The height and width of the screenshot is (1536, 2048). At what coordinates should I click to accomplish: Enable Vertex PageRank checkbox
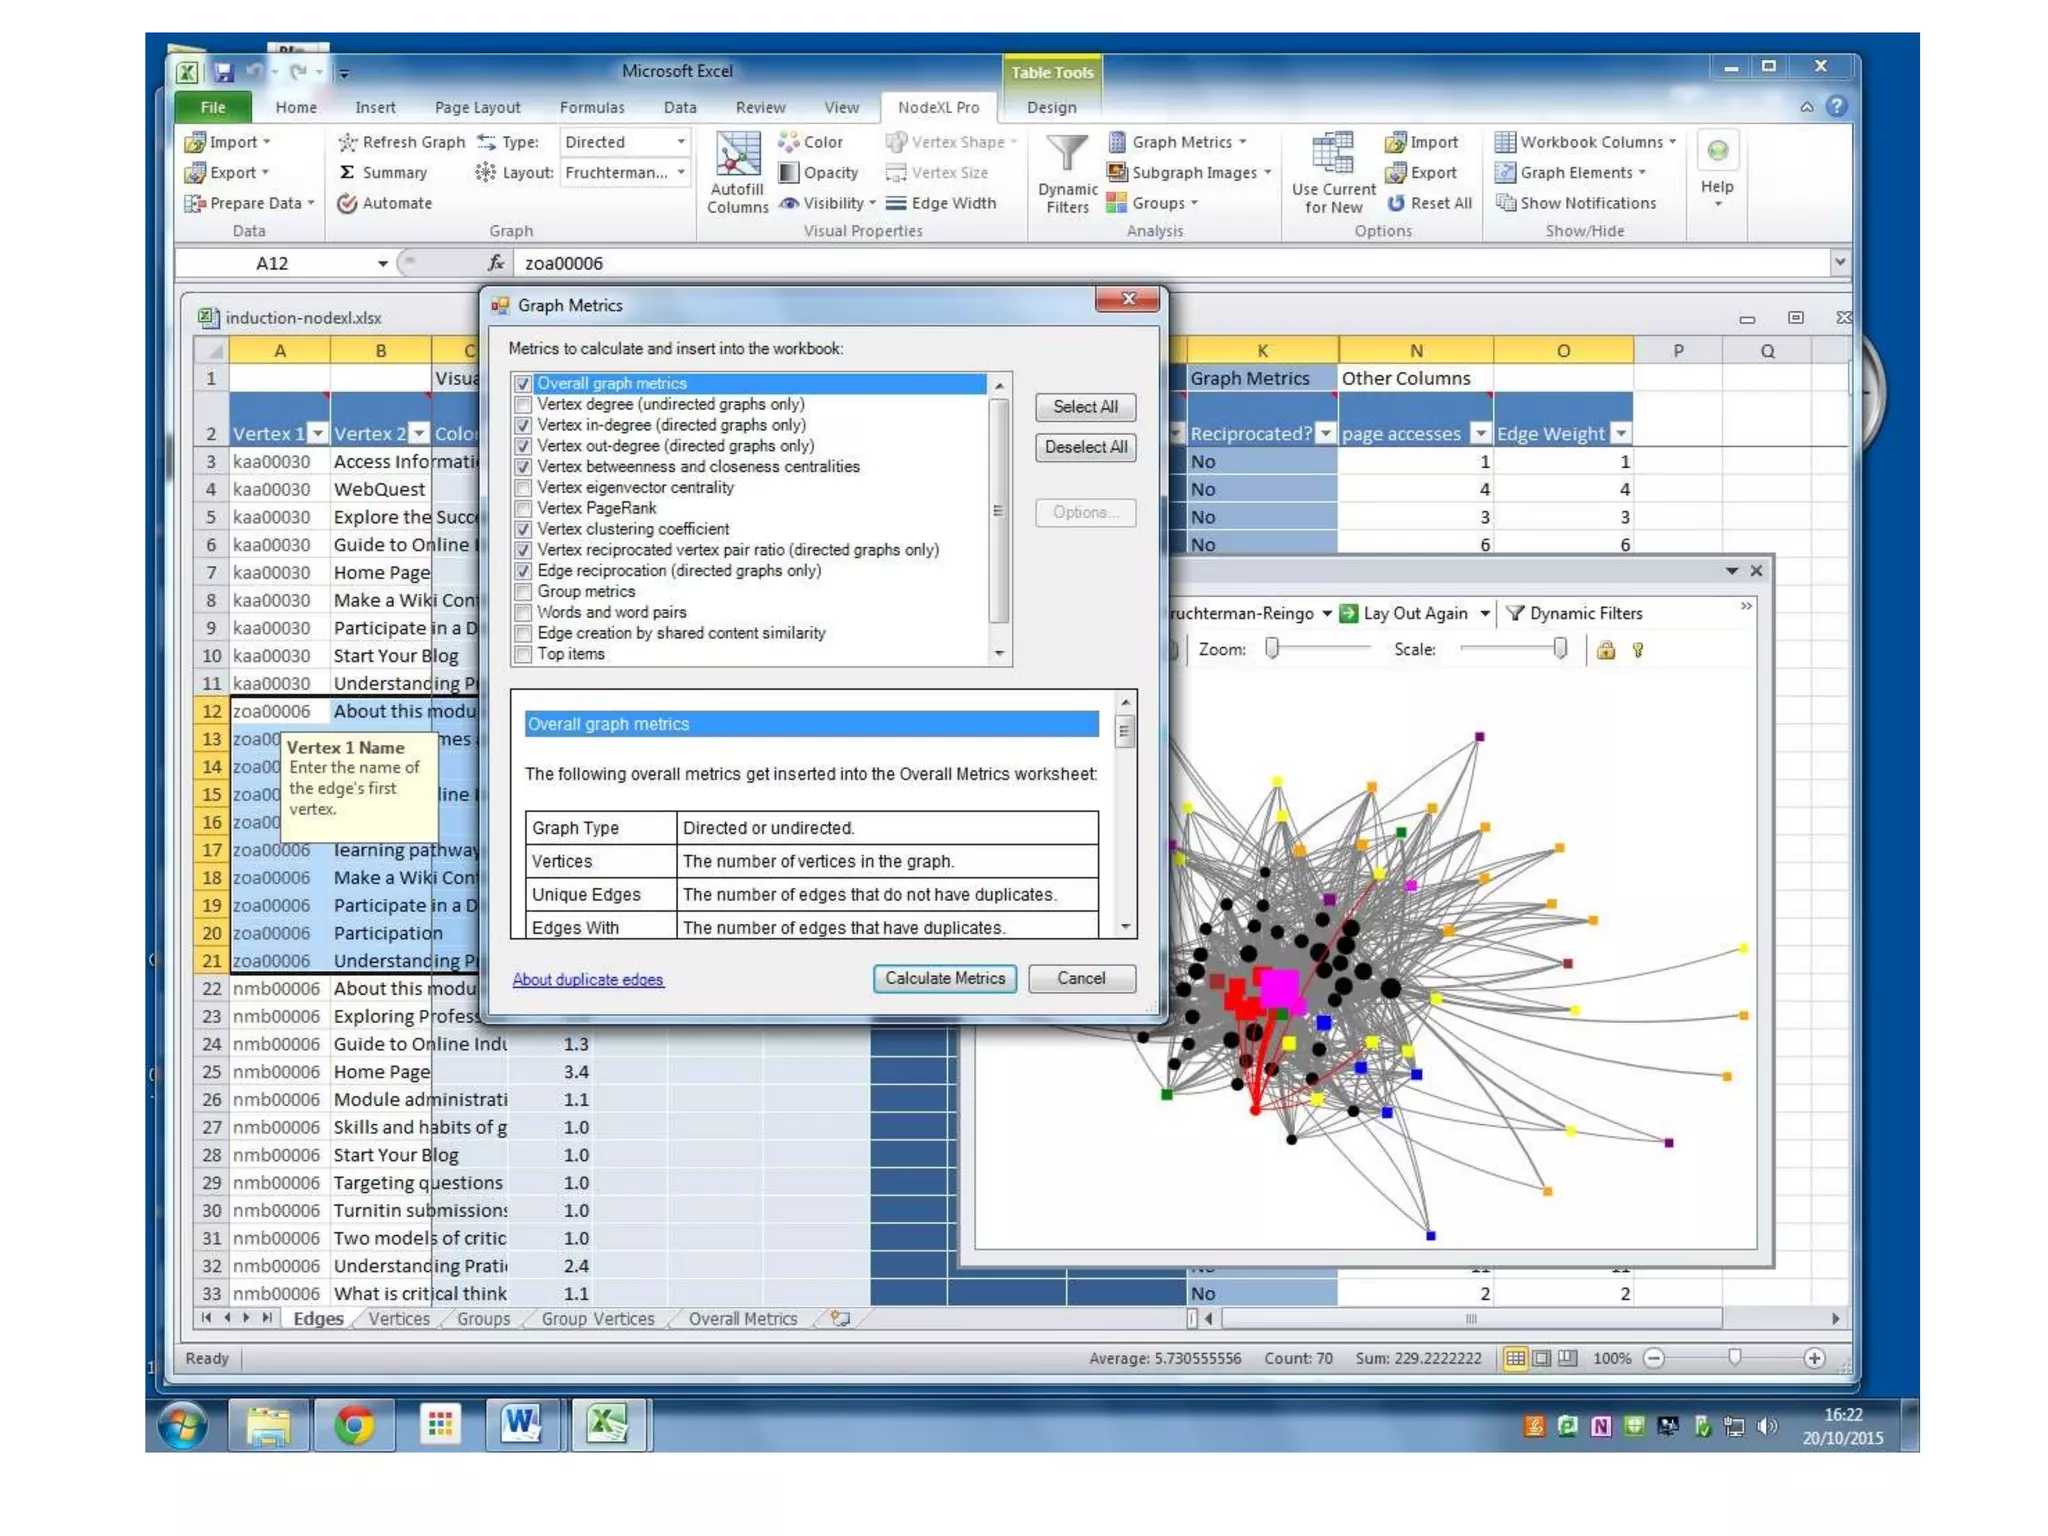click(523, 509)
